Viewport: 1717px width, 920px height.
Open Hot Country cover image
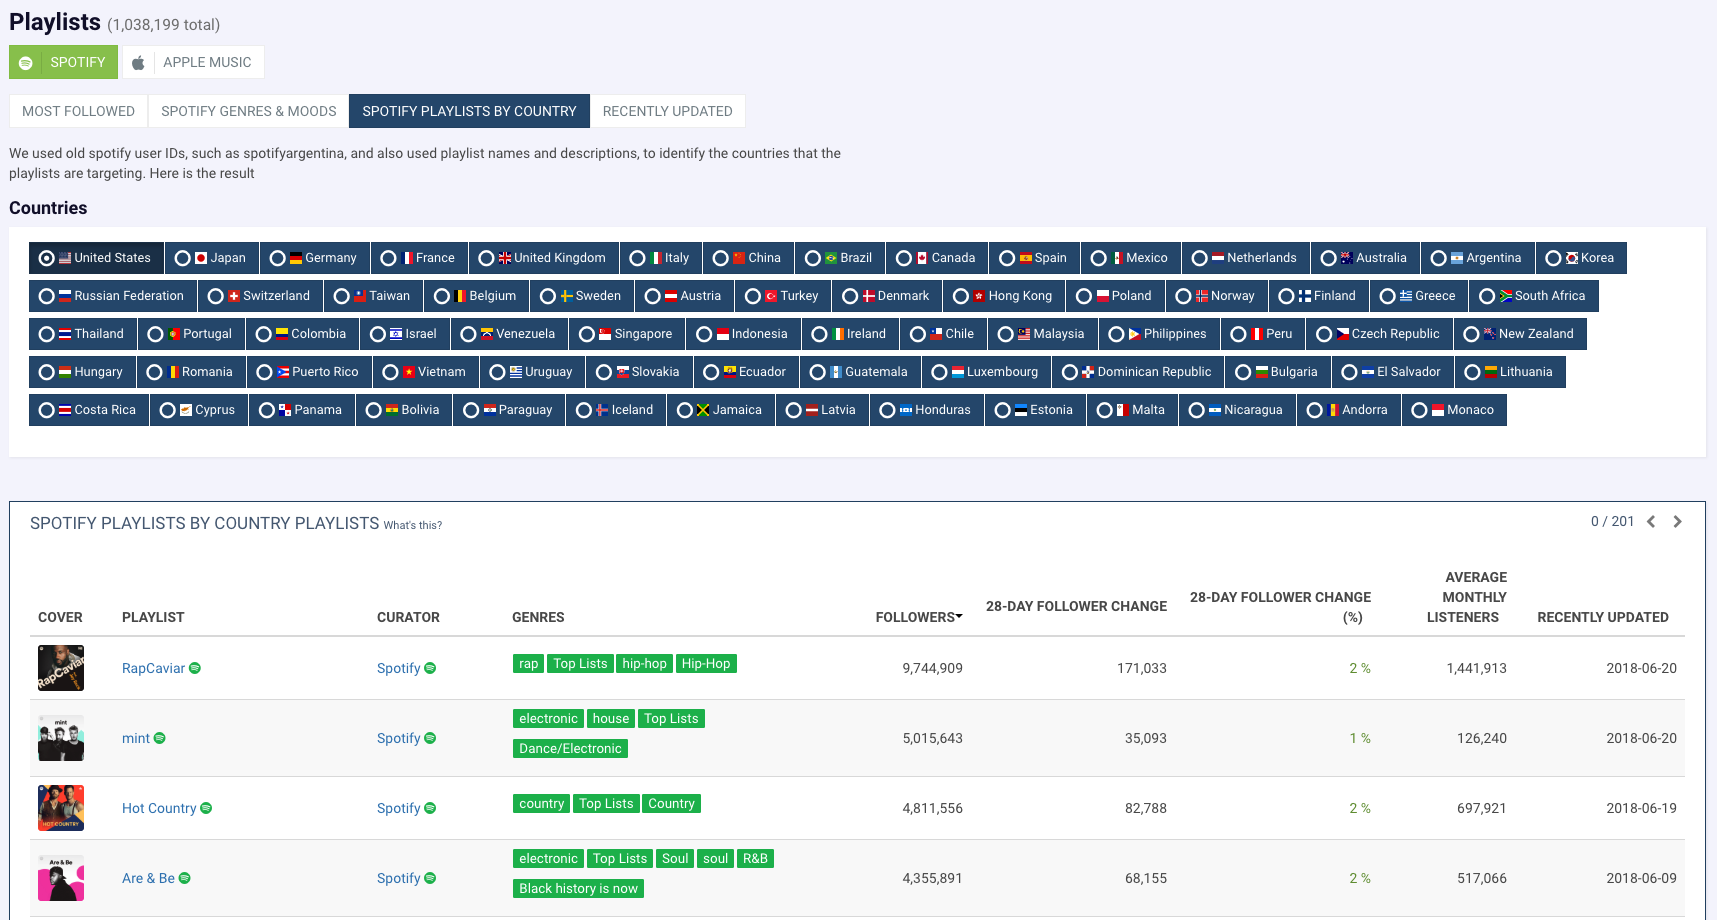61,808
